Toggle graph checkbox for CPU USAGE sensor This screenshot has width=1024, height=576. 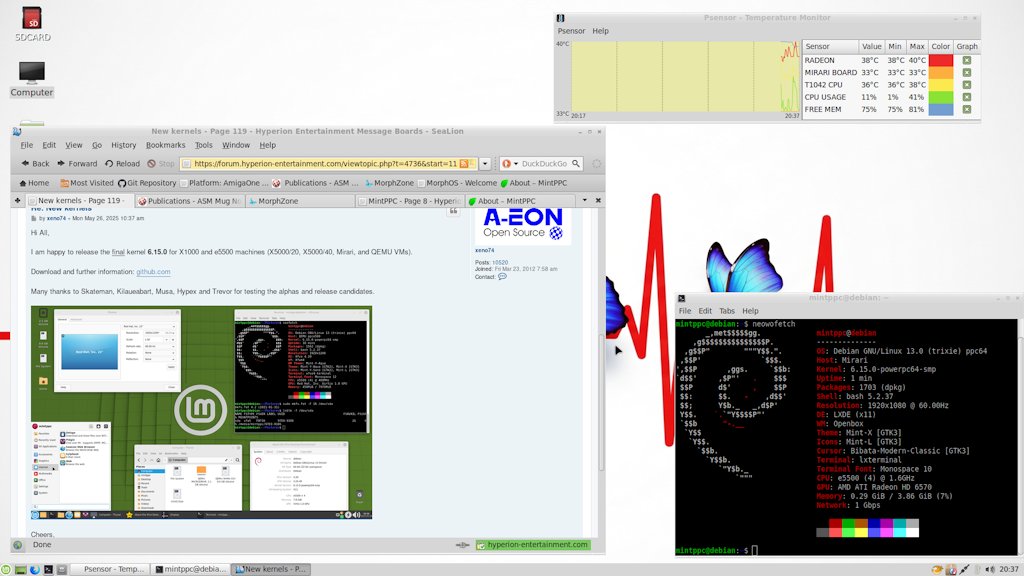pyautogui.click(x=967, y=97)
